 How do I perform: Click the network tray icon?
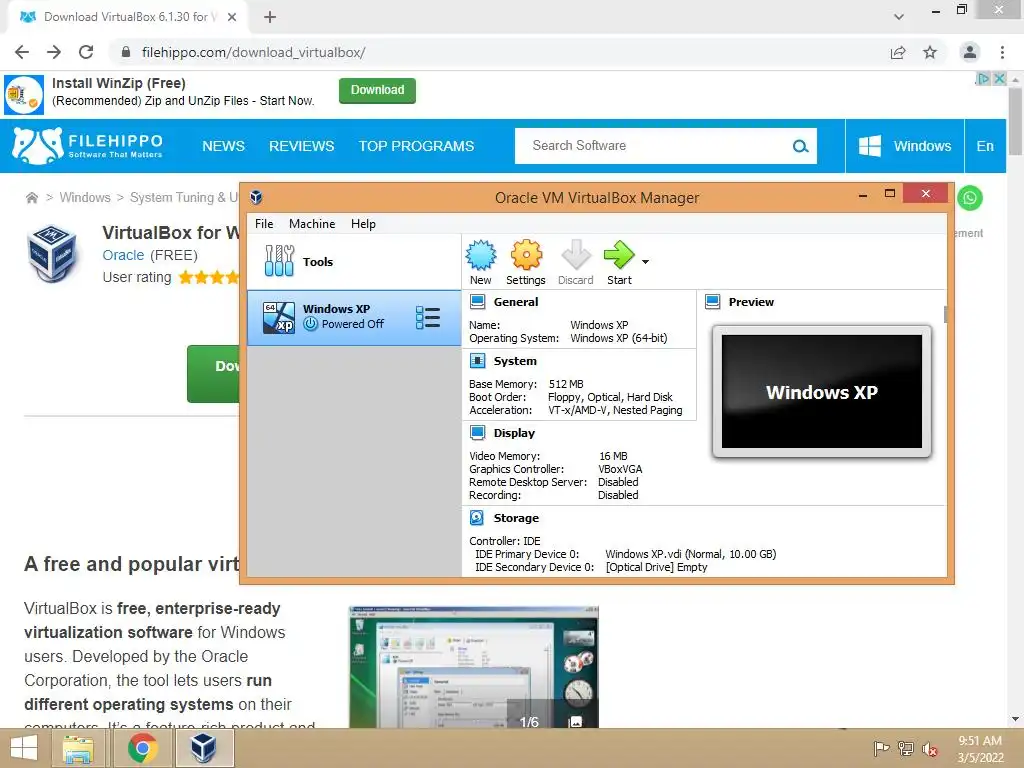906,748
